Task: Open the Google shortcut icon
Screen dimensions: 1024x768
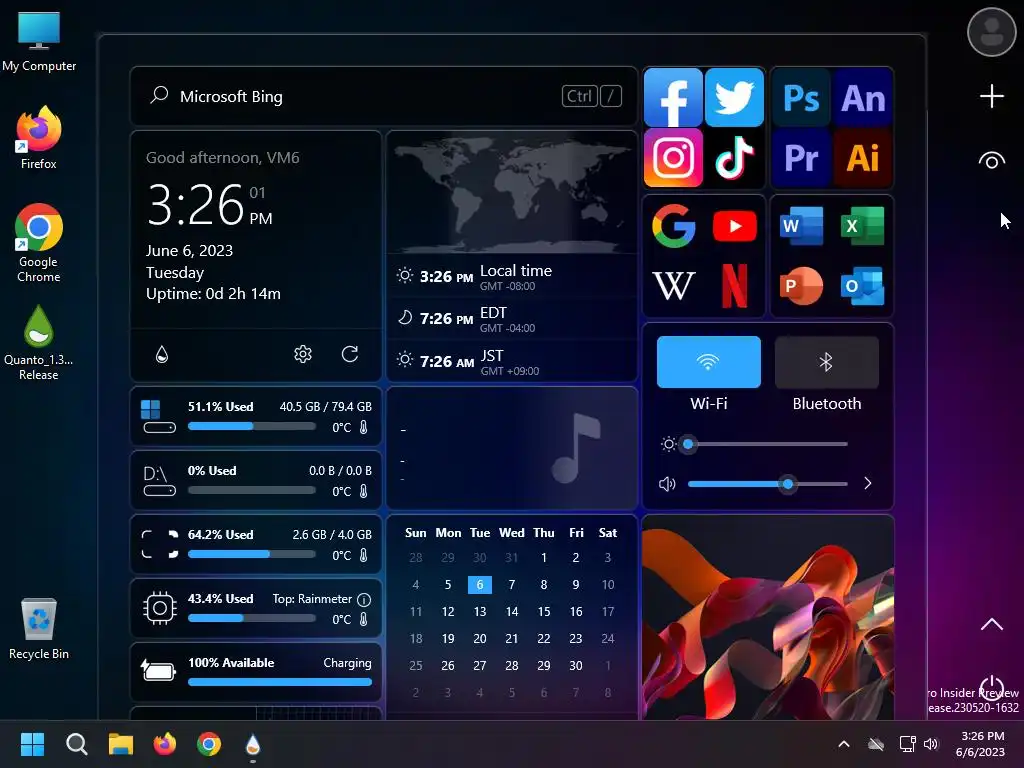Action: point(673,226)
